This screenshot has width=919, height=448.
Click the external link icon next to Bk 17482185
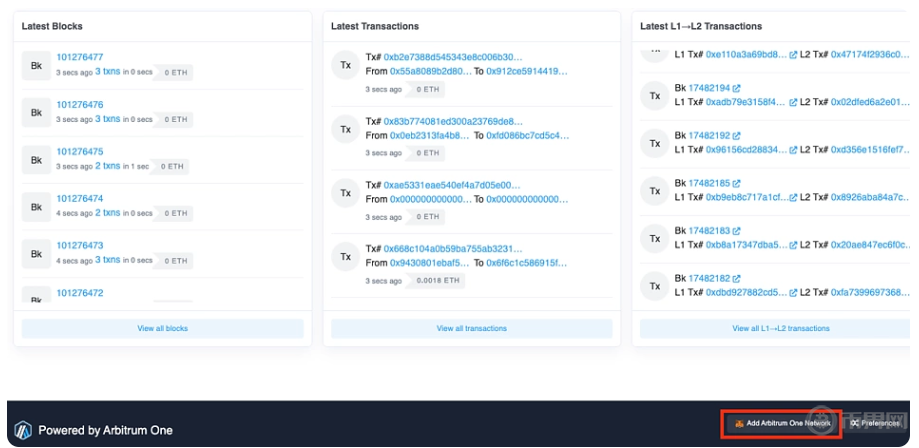pos(736,184)
